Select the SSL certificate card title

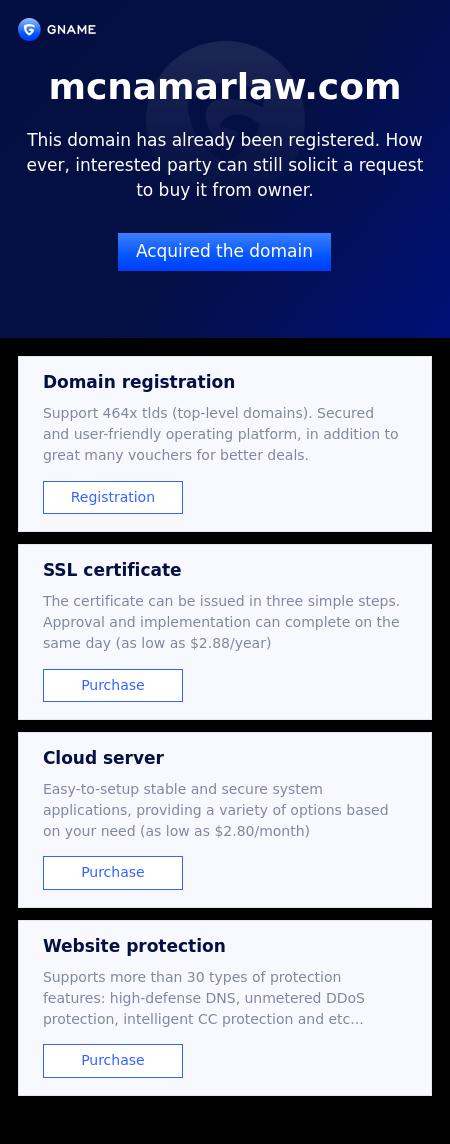coord(112,570)
